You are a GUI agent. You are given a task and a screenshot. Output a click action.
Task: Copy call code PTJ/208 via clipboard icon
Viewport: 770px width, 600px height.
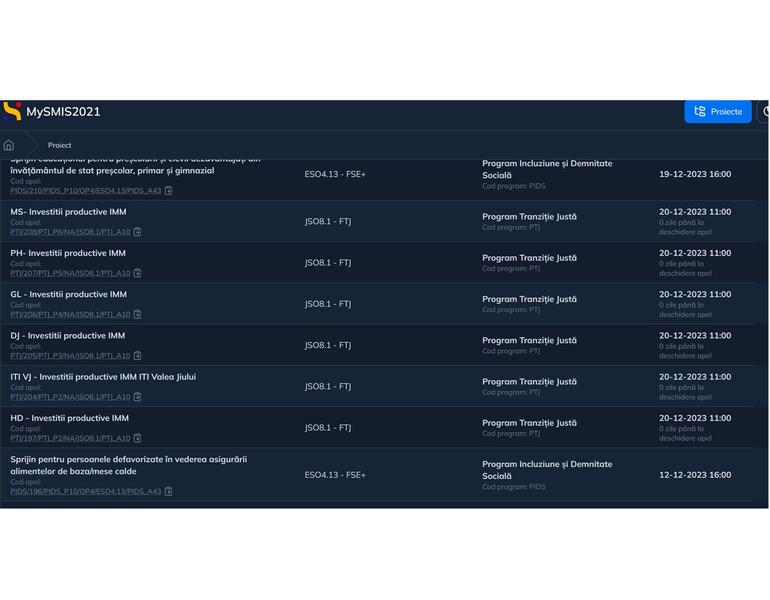pos(138,232)
